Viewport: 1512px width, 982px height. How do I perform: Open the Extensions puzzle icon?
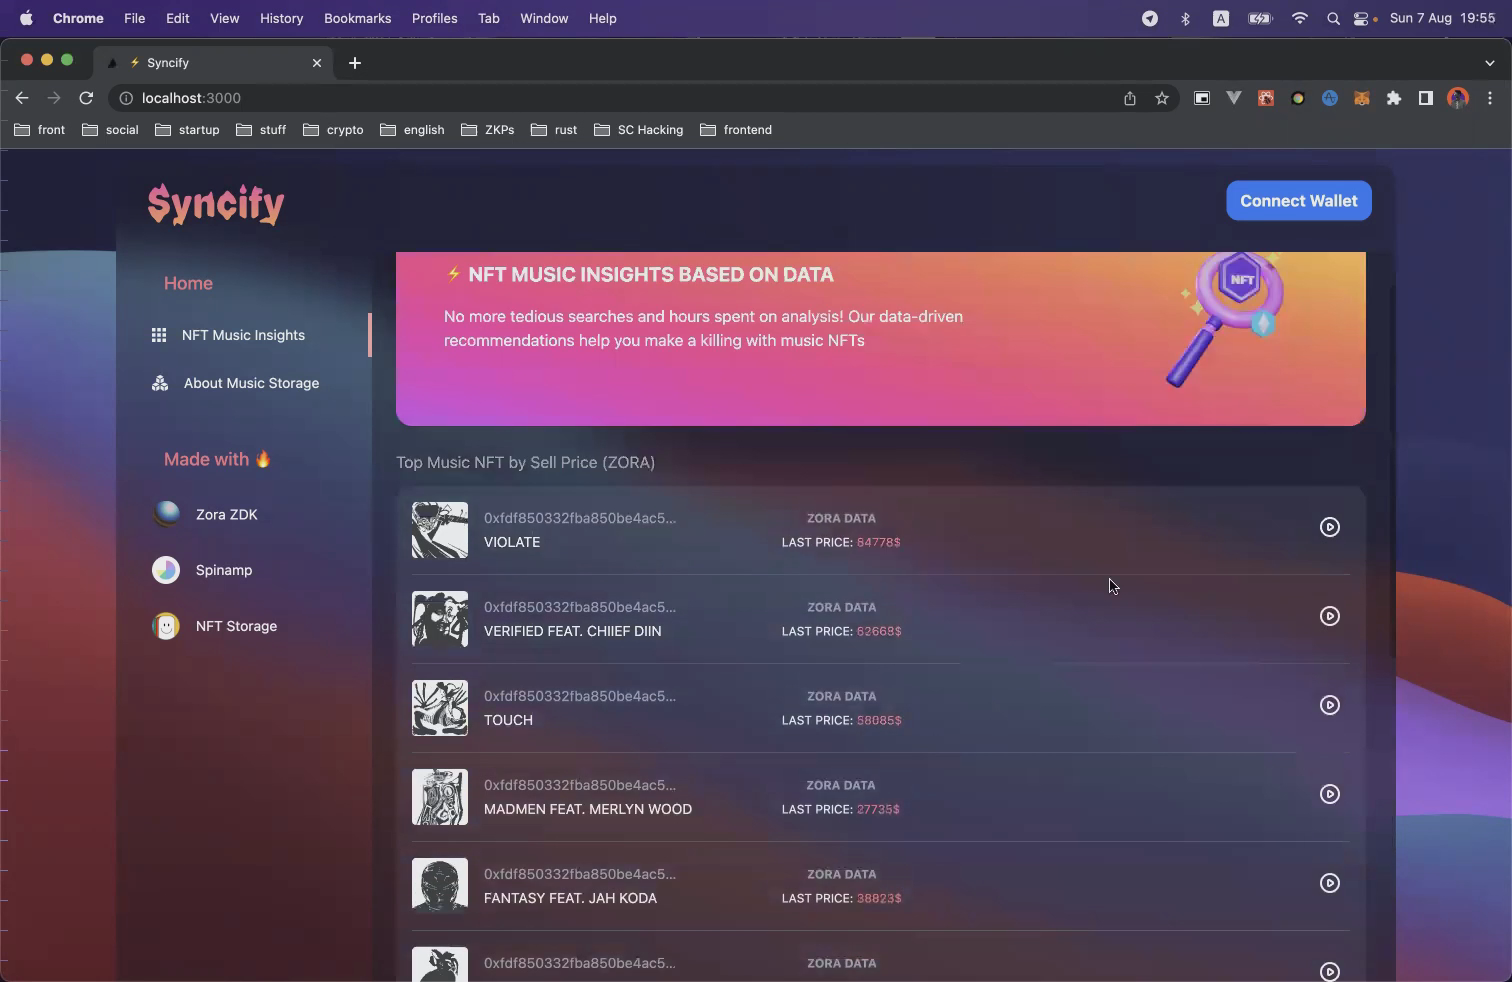pos(1393,98)
